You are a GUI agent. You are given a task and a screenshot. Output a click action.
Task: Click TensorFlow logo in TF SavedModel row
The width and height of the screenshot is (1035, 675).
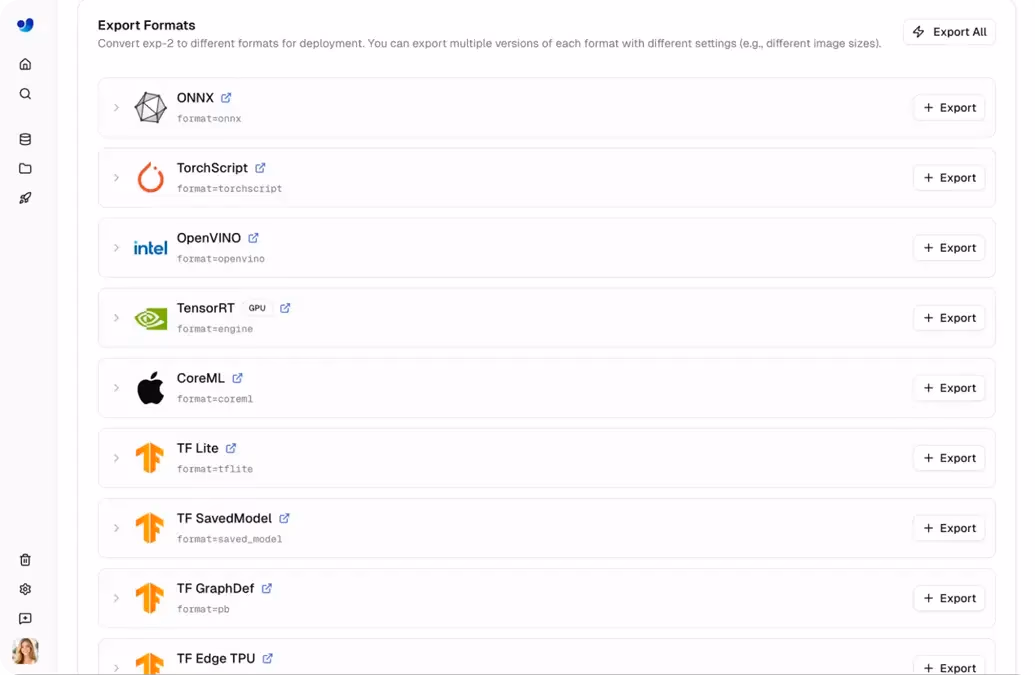(150, 528)
